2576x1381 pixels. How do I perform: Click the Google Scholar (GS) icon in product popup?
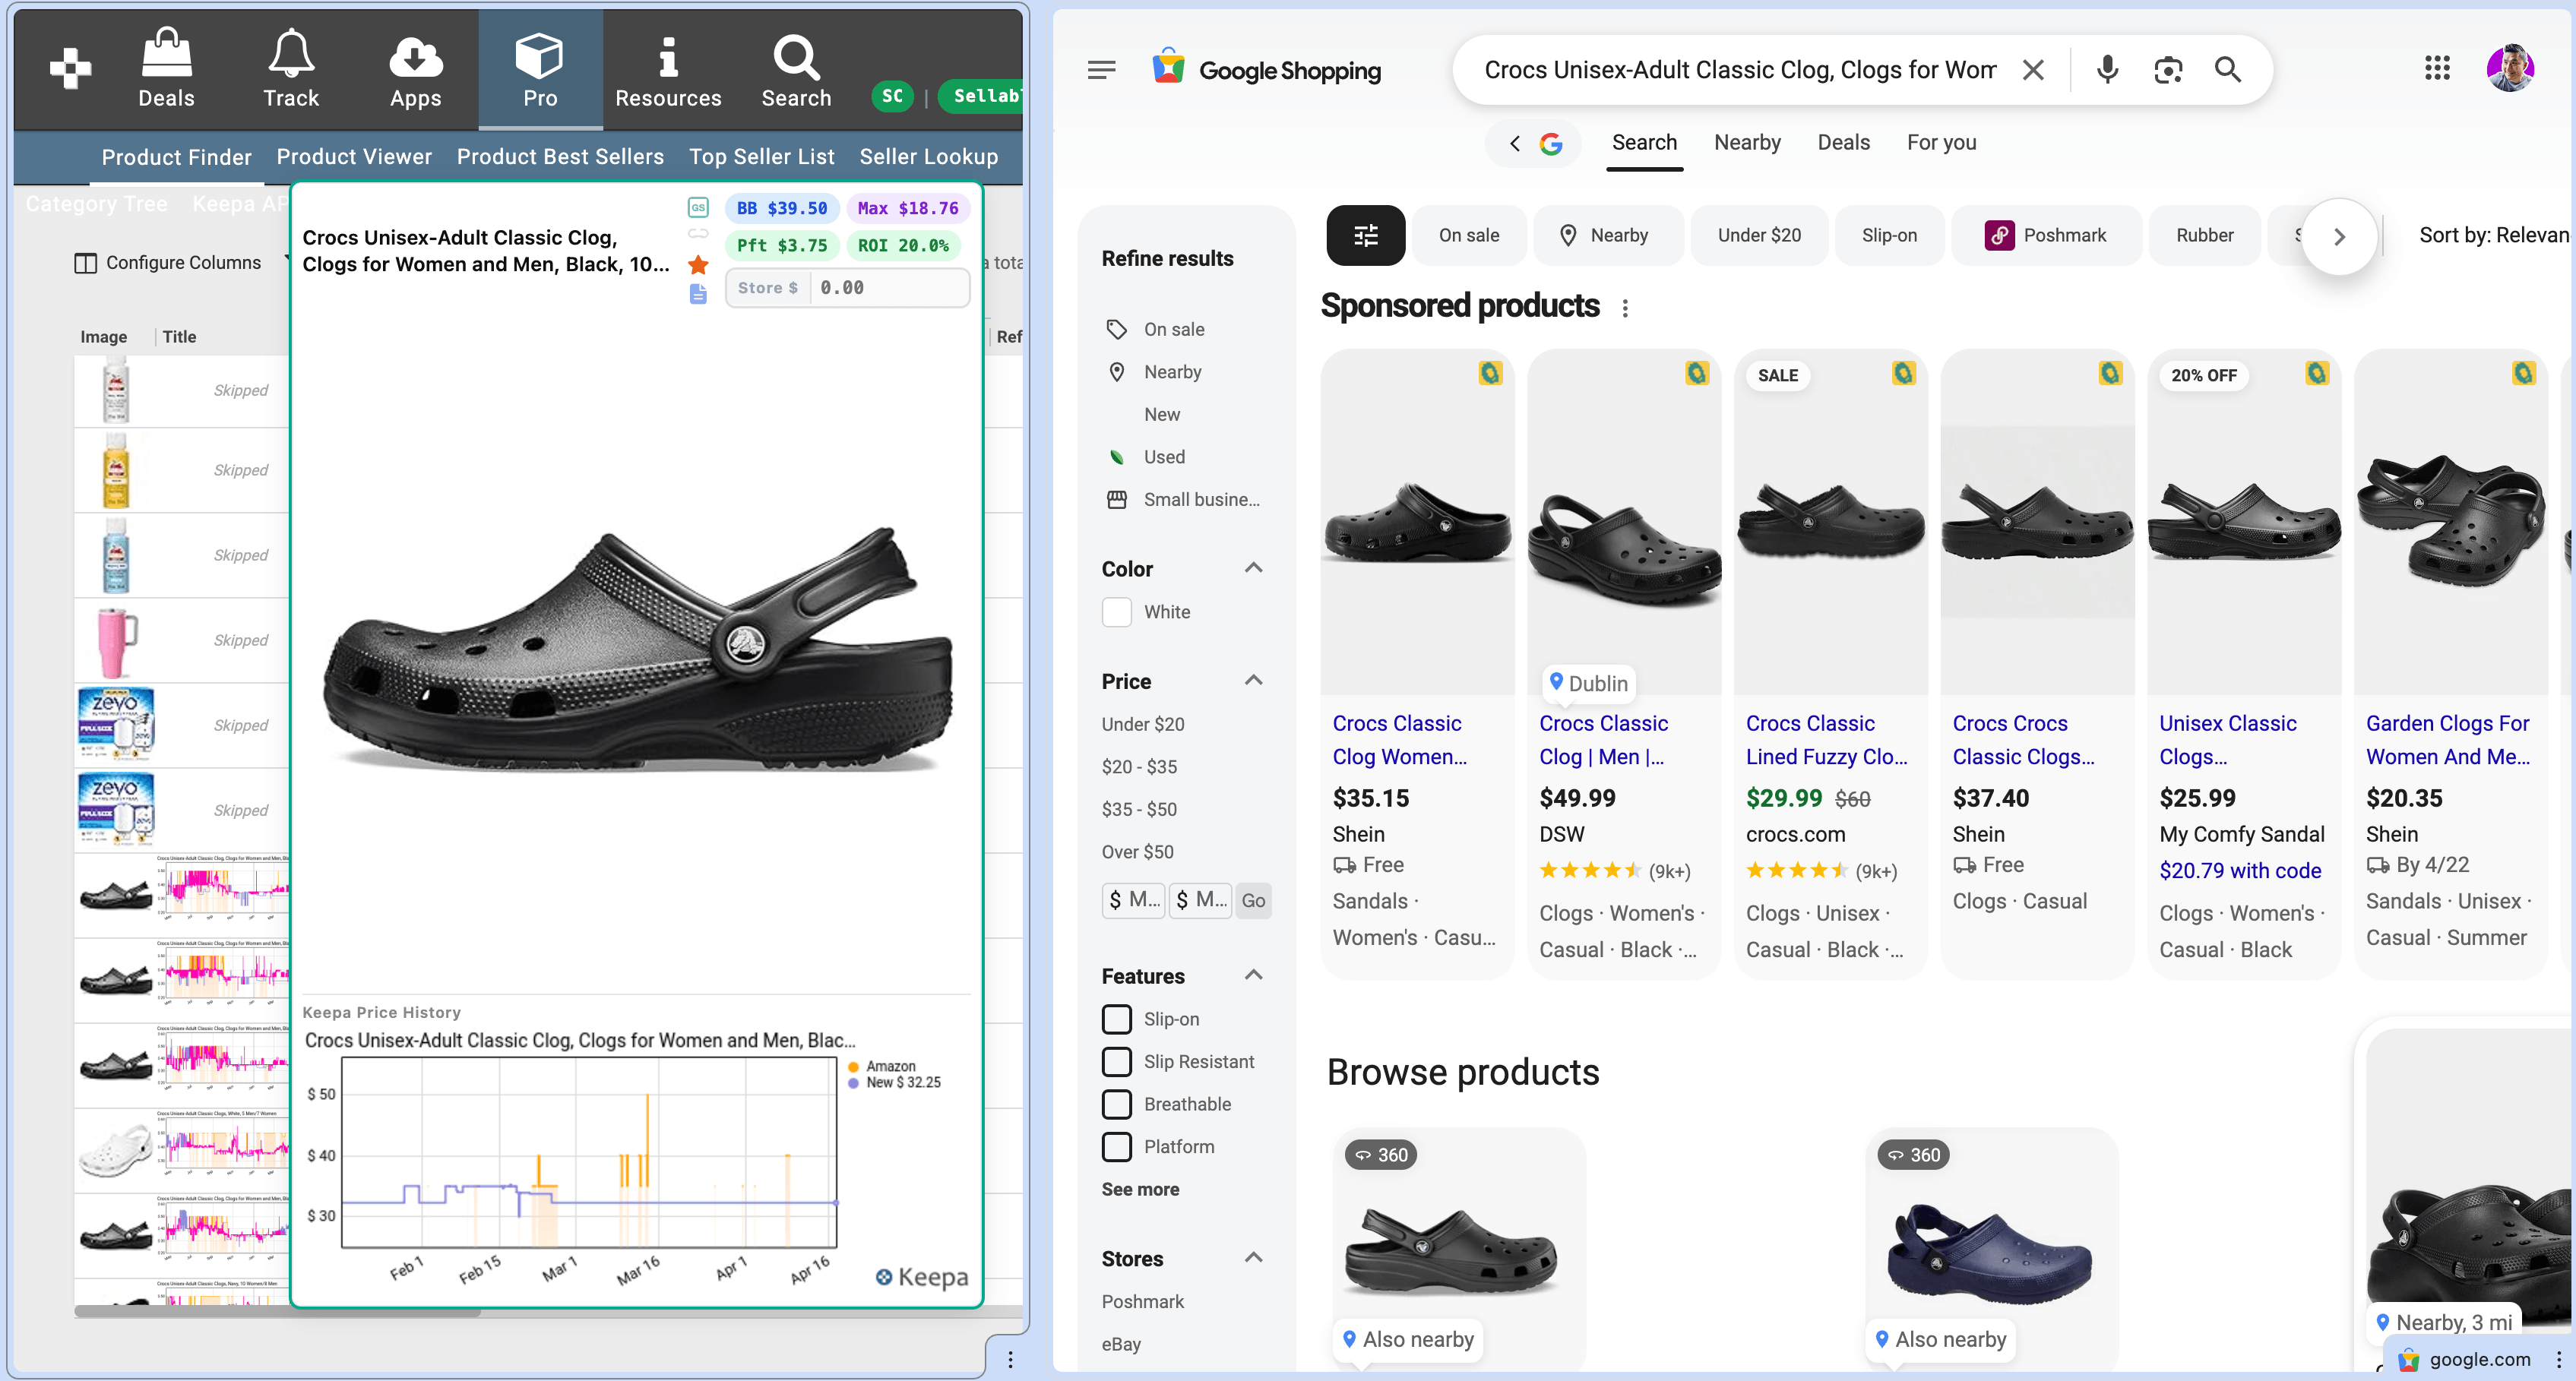tap(698, 208)
